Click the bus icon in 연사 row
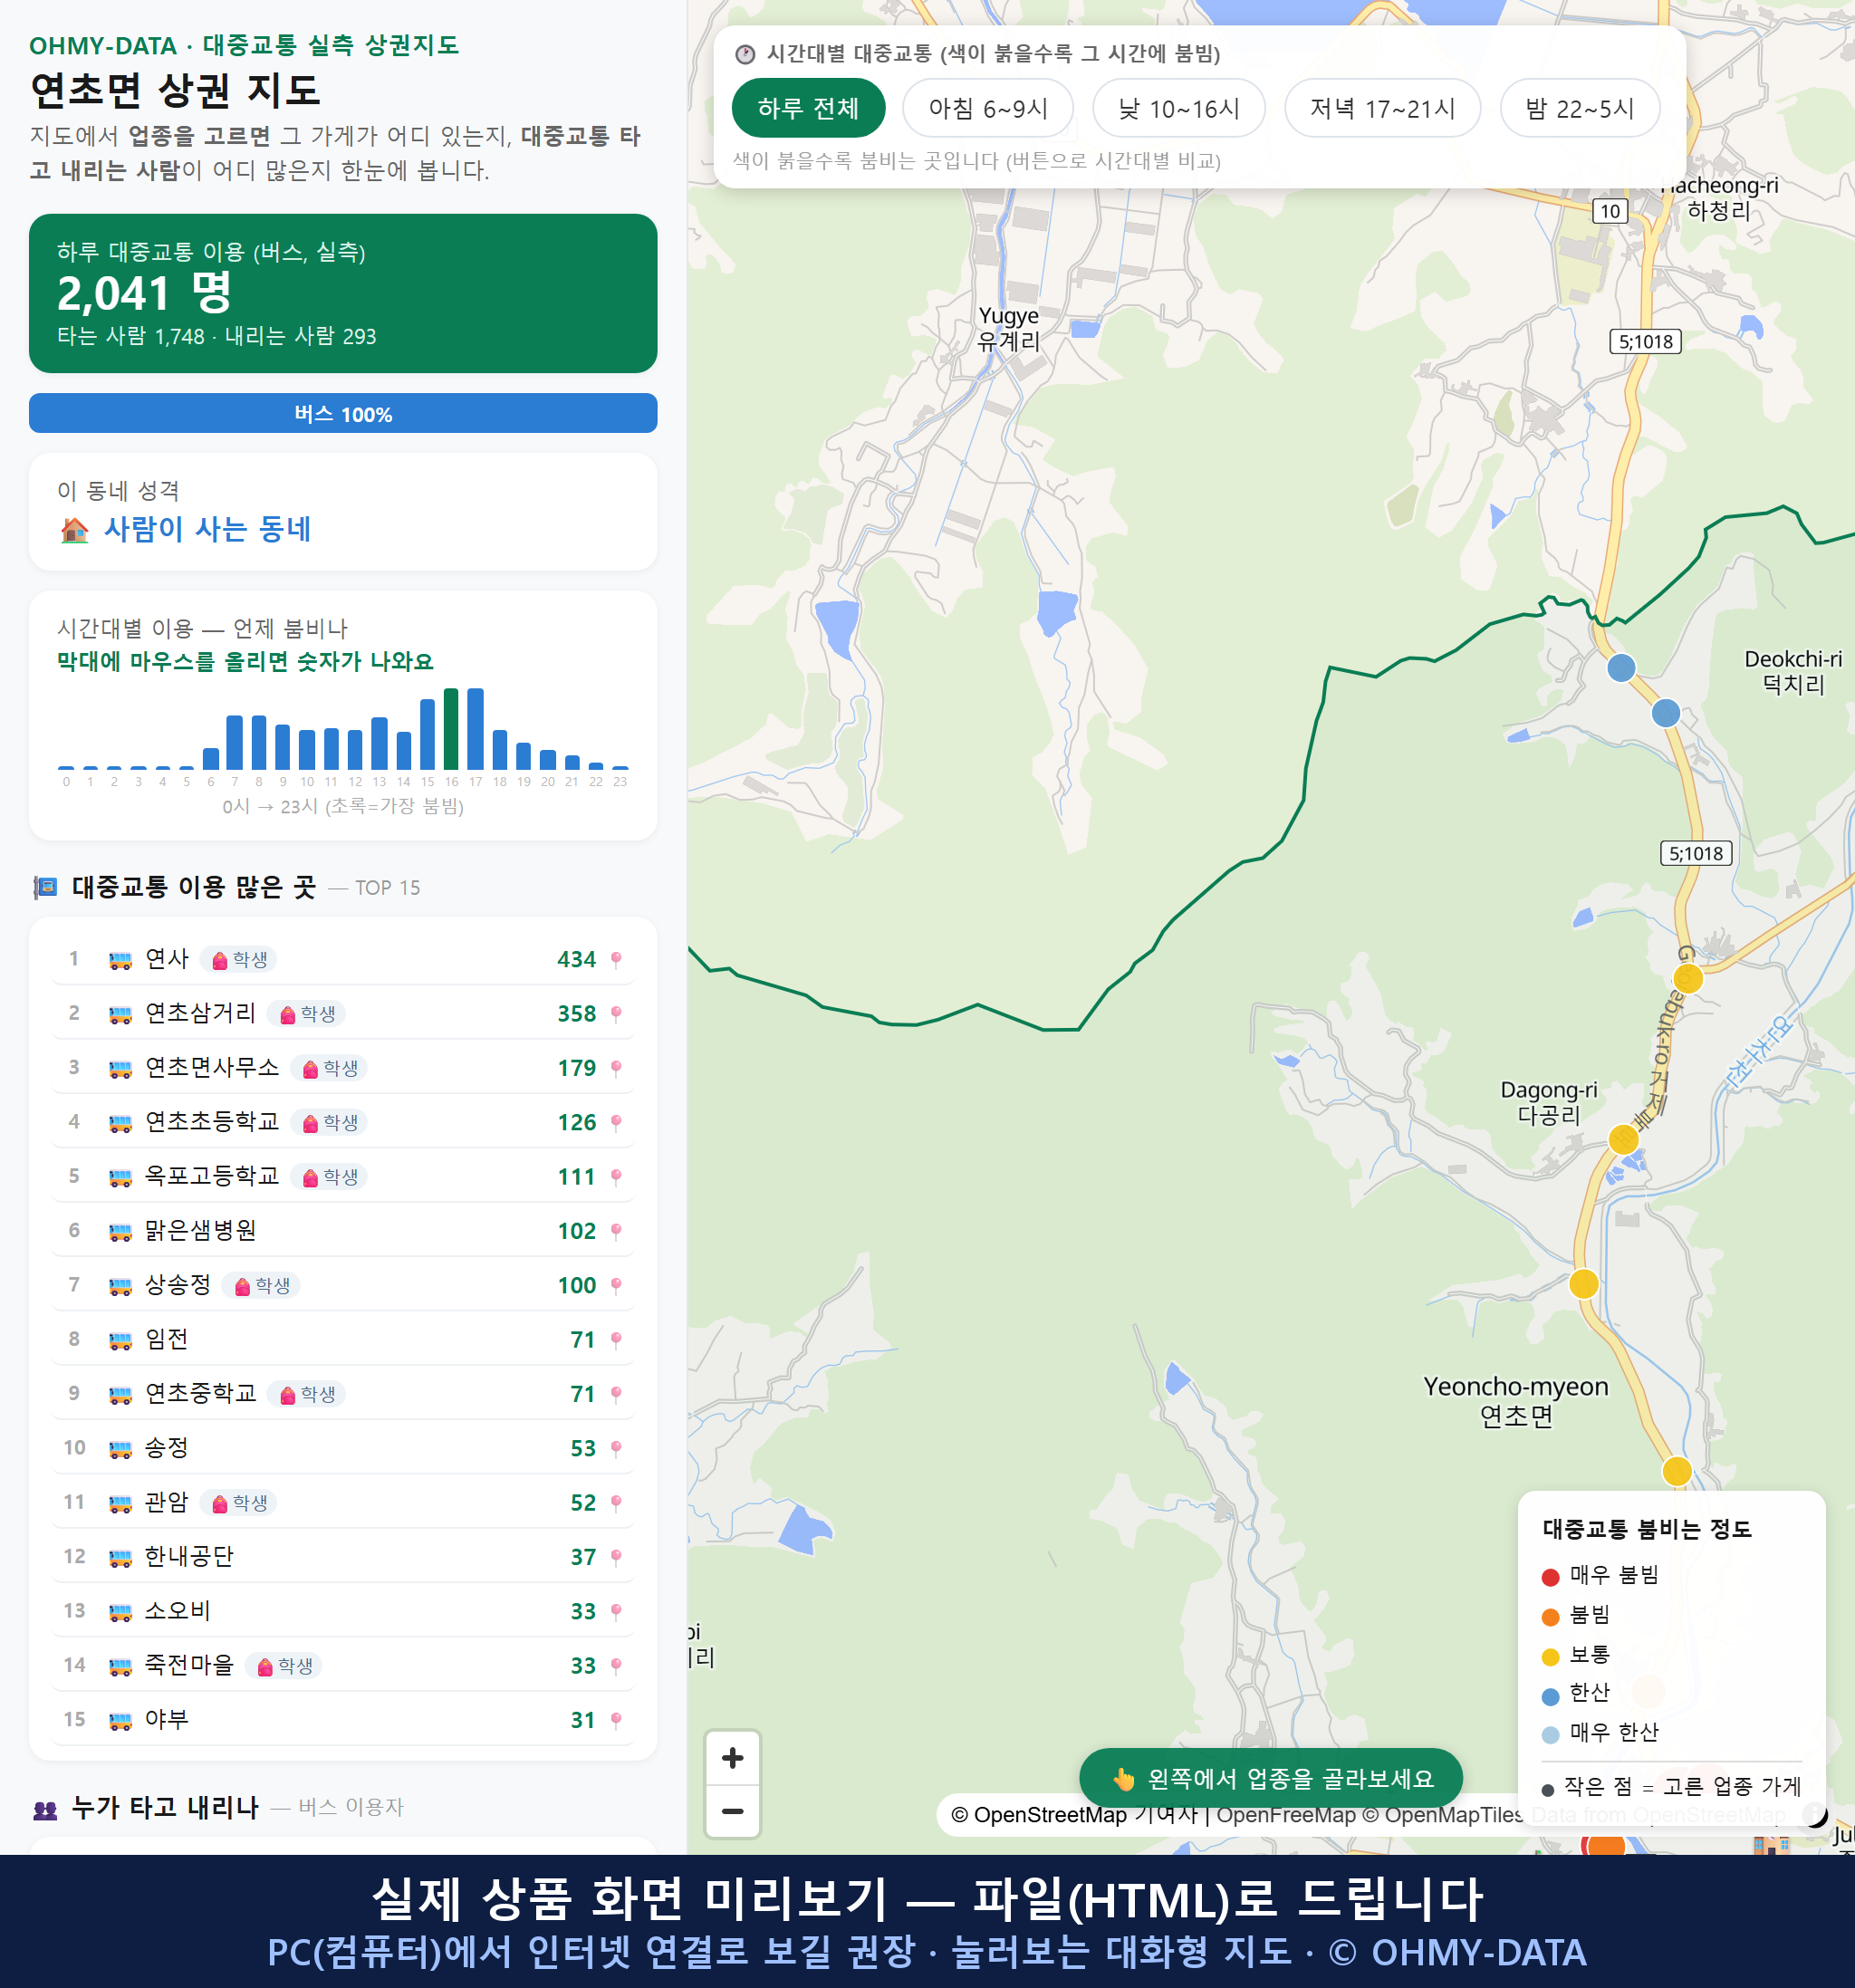Viewport: 1855px width, 1988px height. 120,960
